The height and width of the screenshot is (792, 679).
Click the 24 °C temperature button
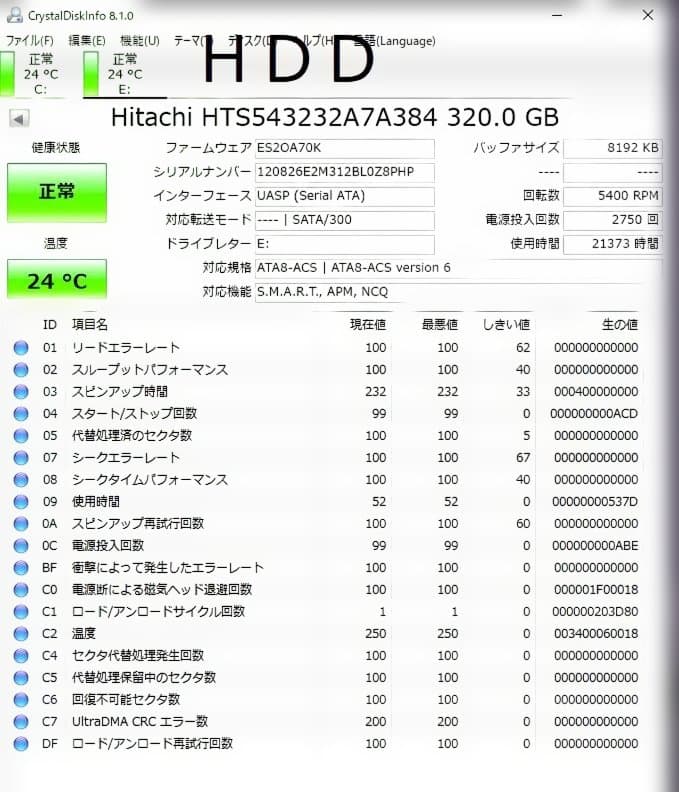pos(57,279)
